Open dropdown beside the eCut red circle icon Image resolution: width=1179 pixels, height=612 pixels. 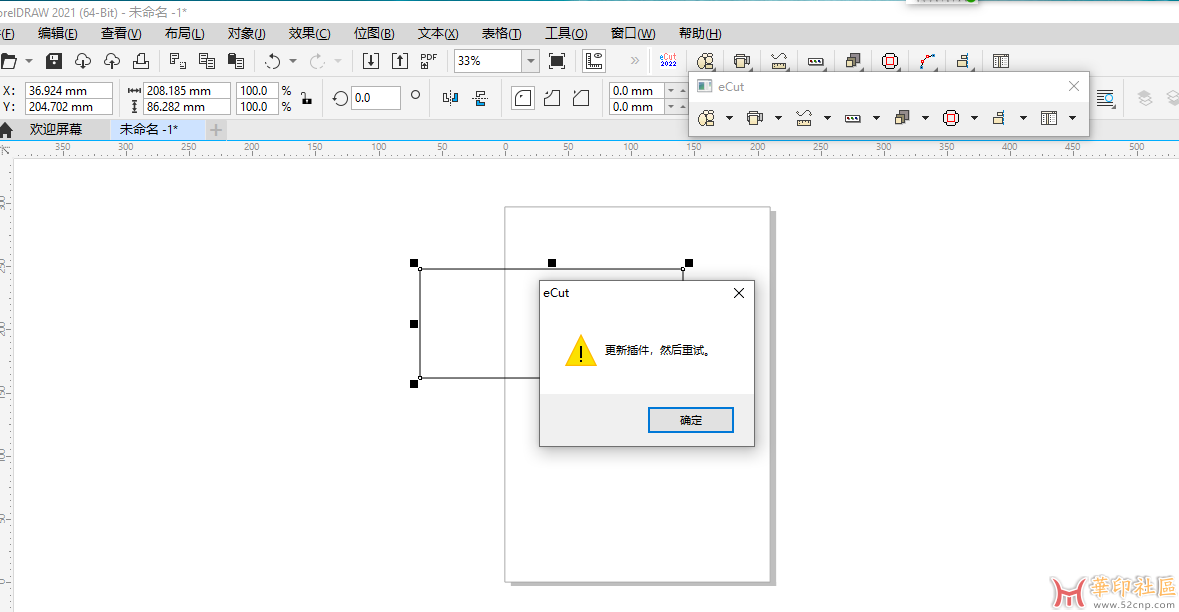point(974,118)
